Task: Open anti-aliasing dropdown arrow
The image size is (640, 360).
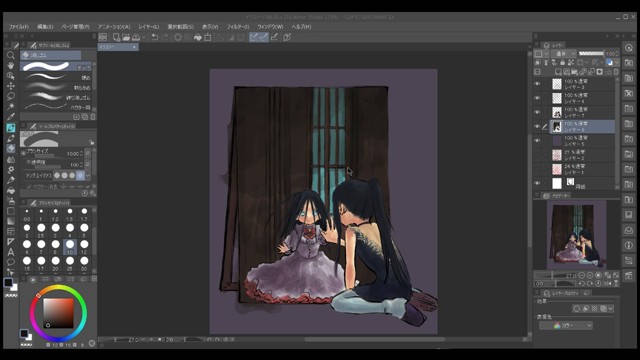Action: tap(88, 176)
